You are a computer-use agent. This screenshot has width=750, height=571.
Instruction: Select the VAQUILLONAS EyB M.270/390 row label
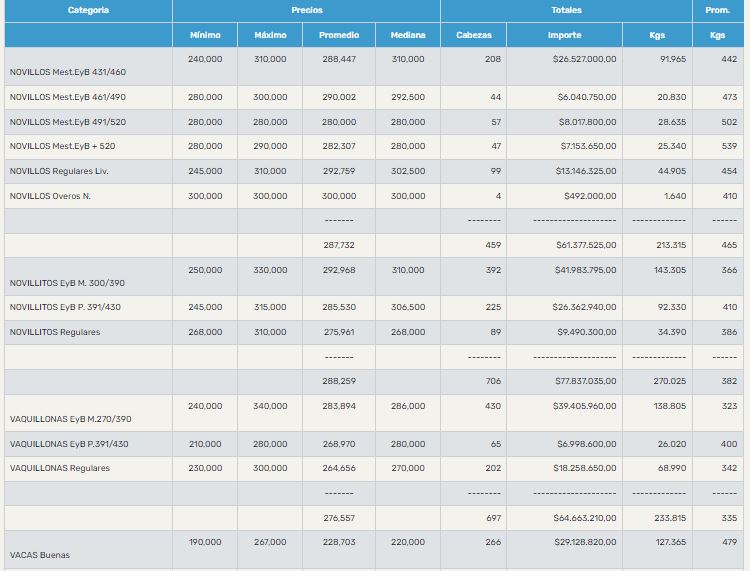pyautogui.click(x=70, y=419)
